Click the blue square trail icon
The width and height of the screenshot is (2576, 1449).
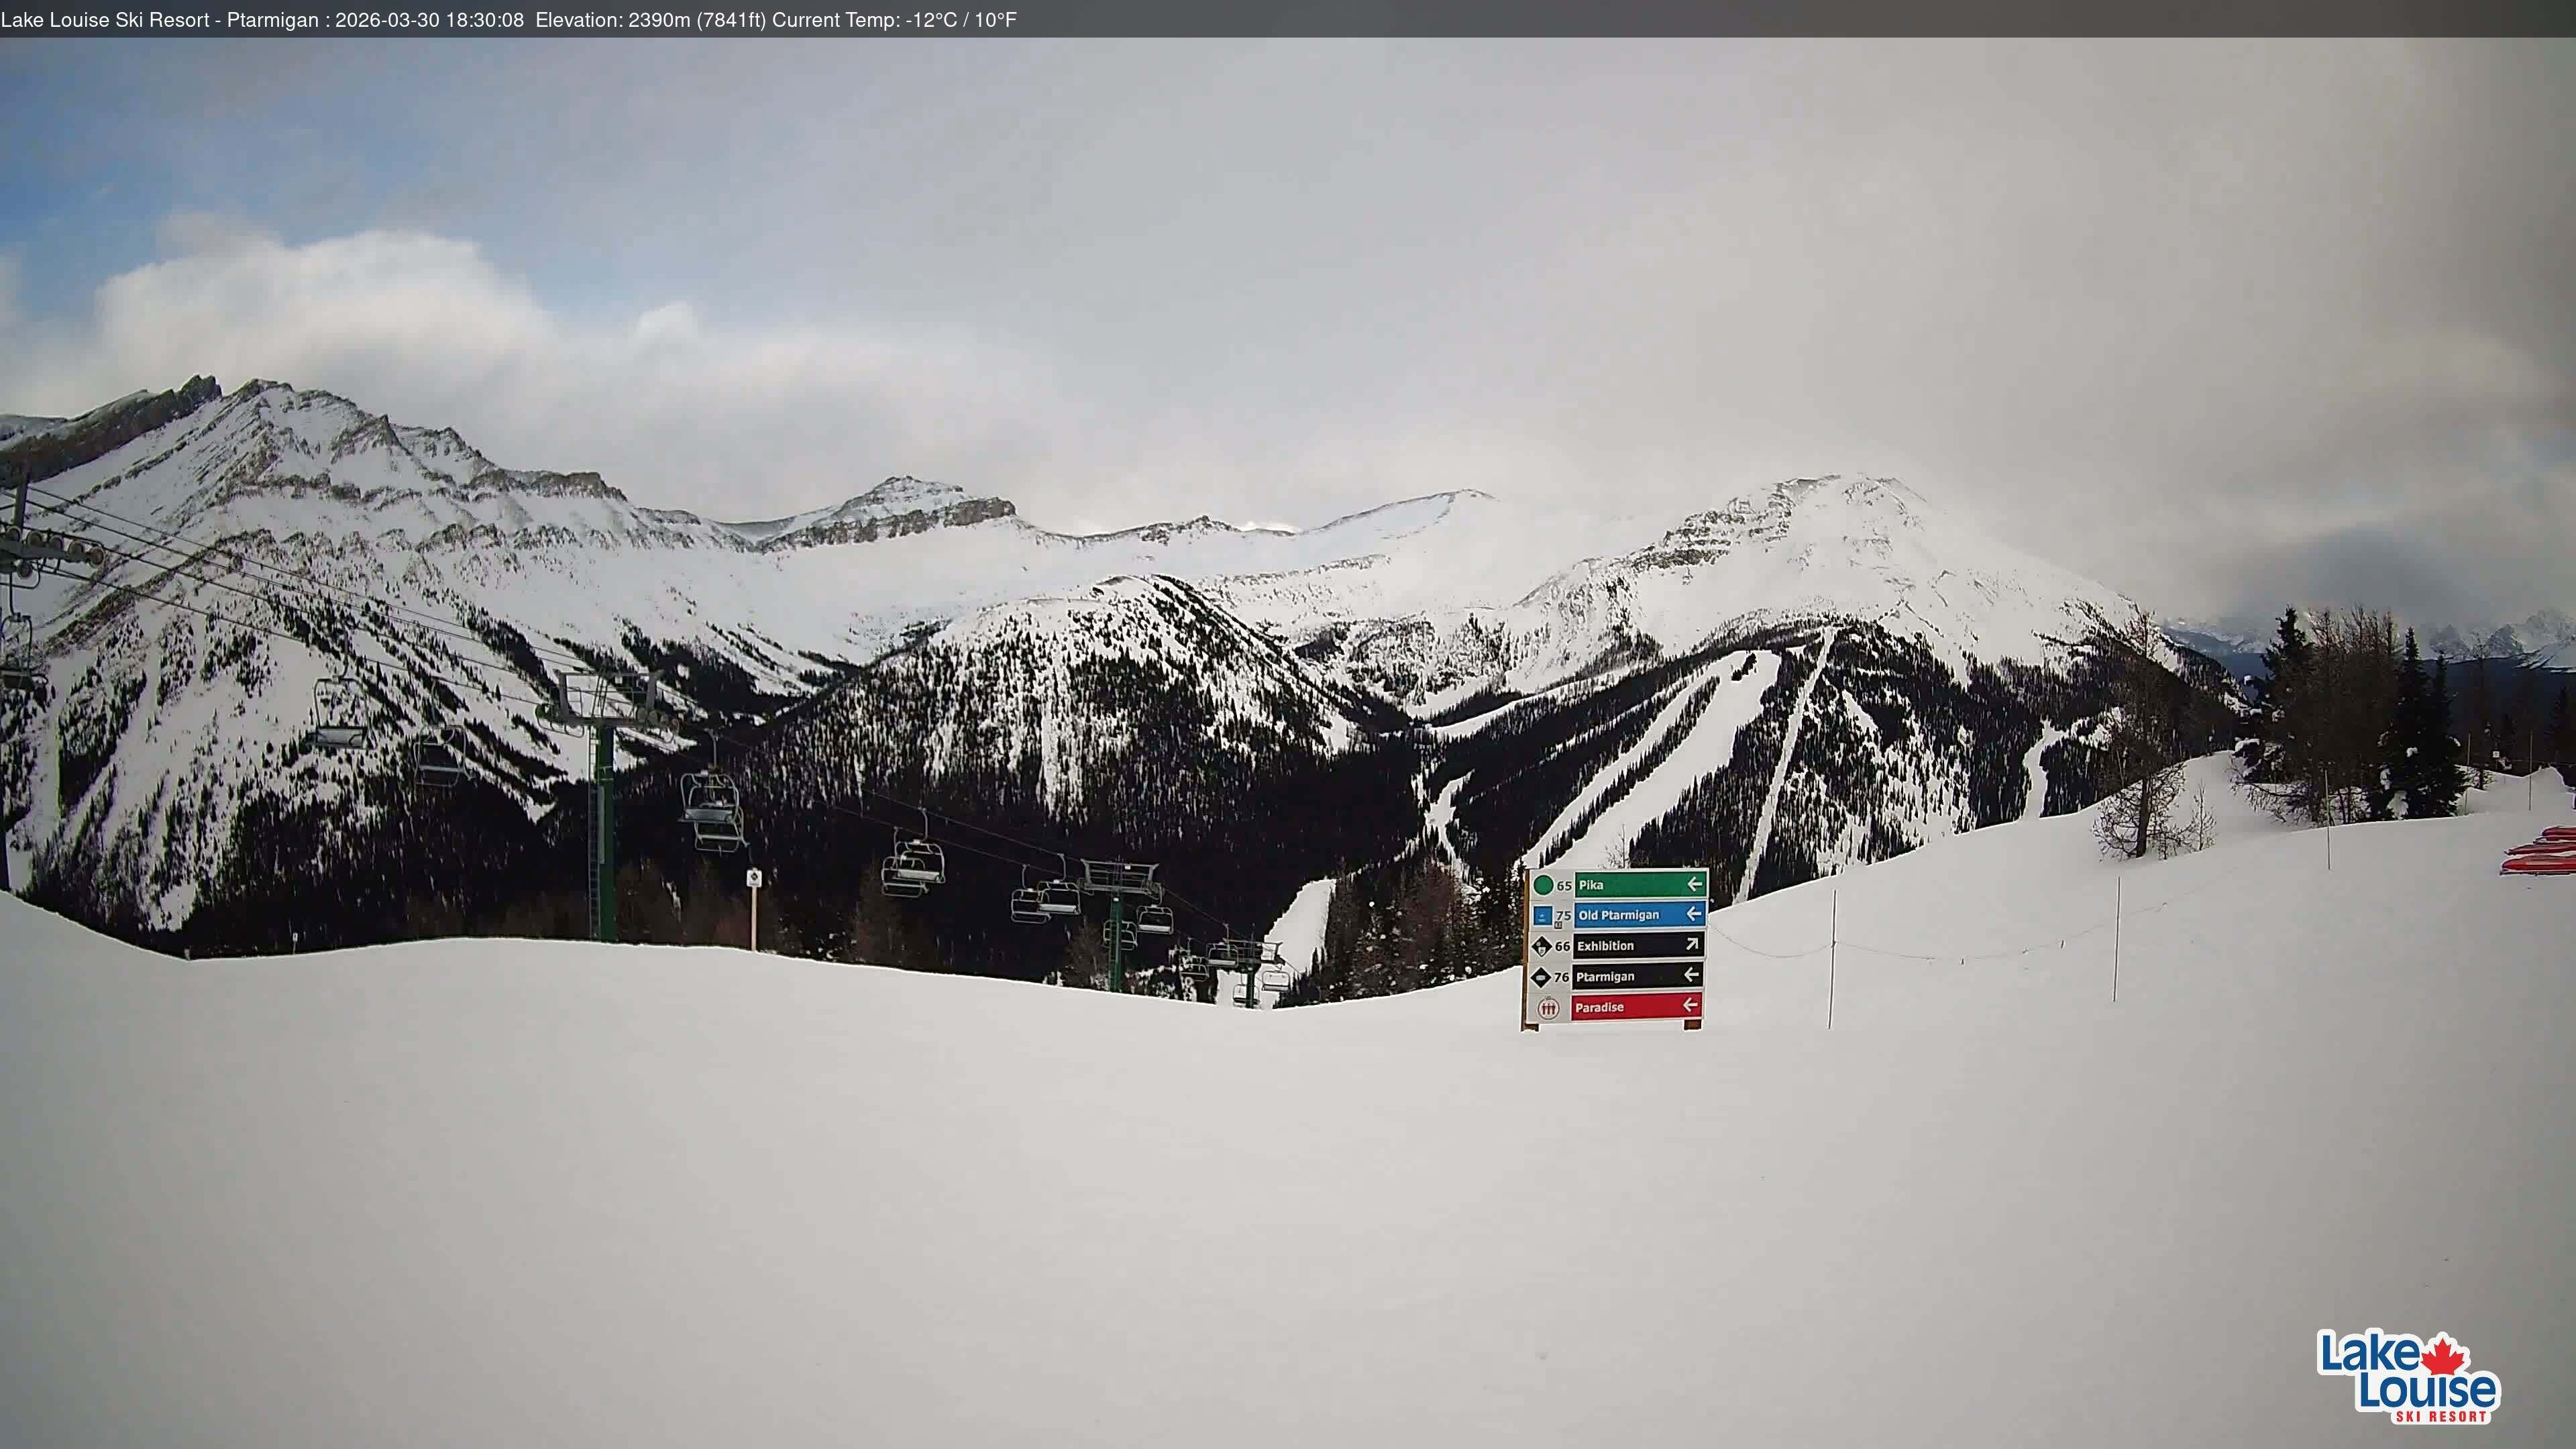pyautogui.click(x=1542, y=915)
